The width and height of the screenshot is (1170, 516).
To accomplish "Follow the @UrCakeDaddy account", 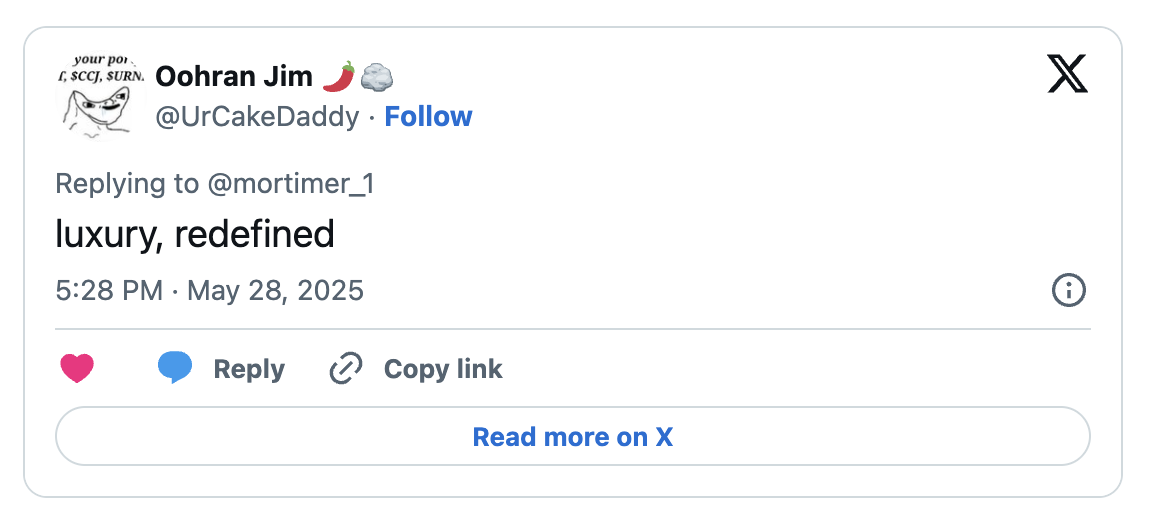I will [x=428, y=116].
